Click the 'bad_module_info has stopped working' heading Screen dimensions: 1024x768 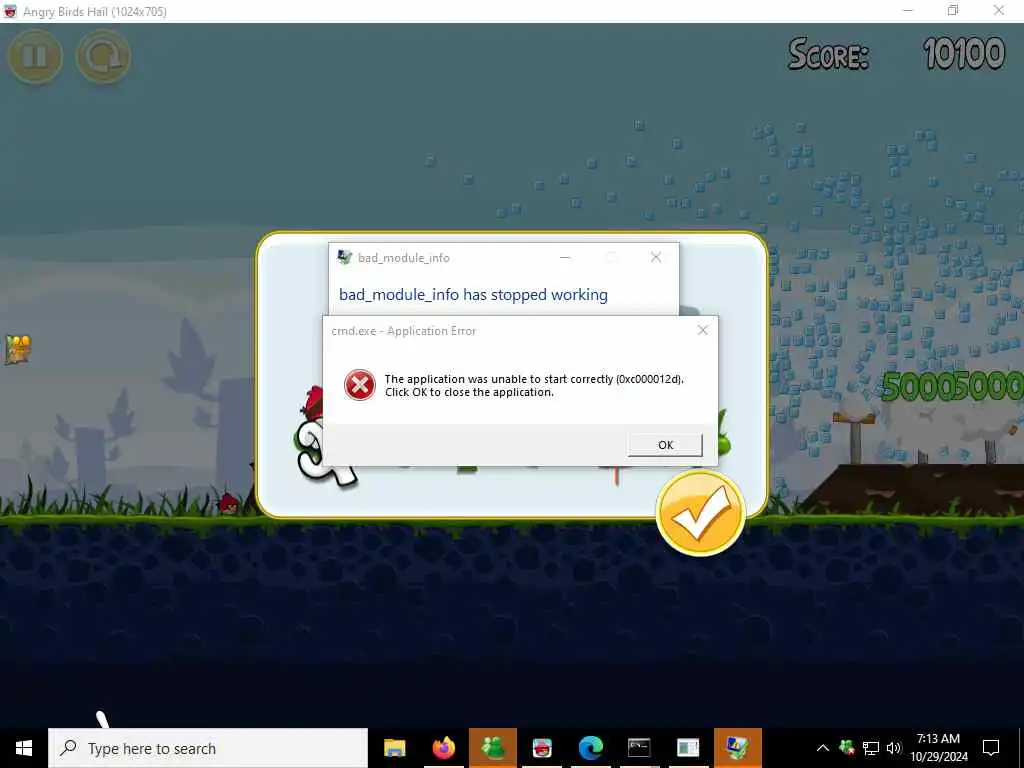pos(473,295)
